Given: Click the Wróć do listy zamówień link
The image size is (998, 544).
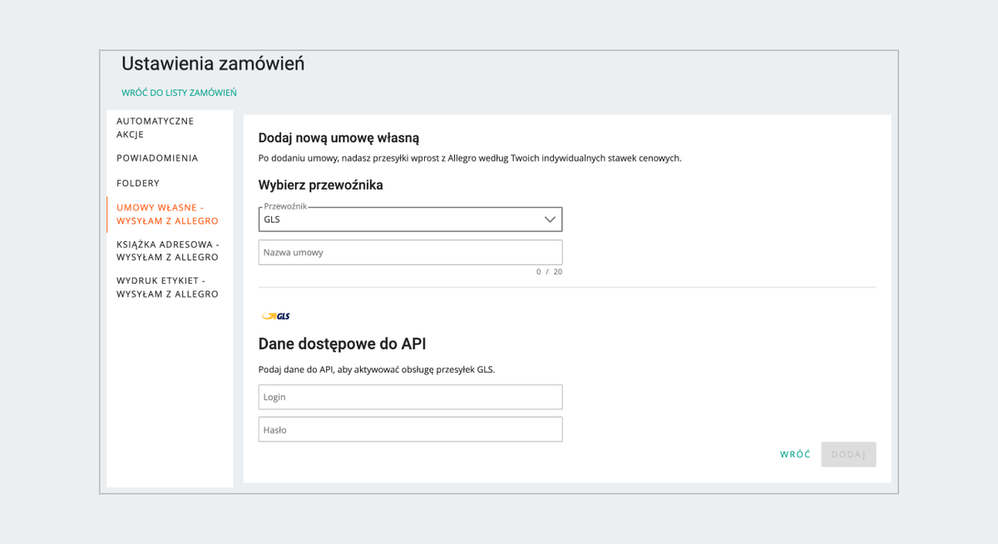Looking at the screenshot, I should (179, 93).
